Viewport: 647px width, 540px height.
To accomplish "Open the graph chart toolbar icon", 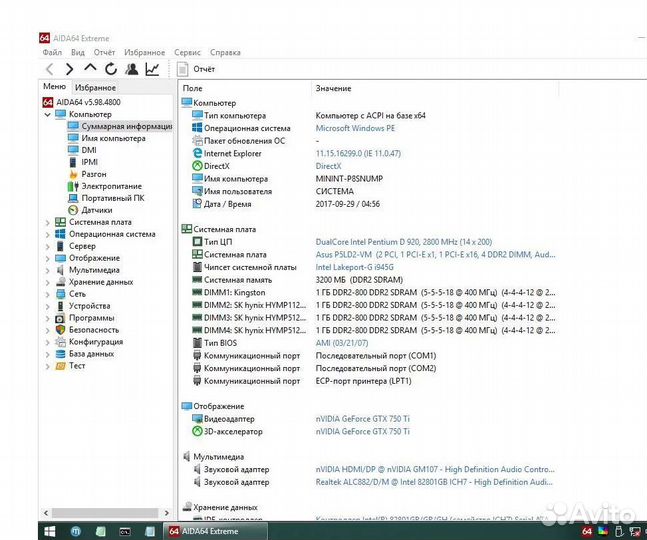I will [152, 69].
